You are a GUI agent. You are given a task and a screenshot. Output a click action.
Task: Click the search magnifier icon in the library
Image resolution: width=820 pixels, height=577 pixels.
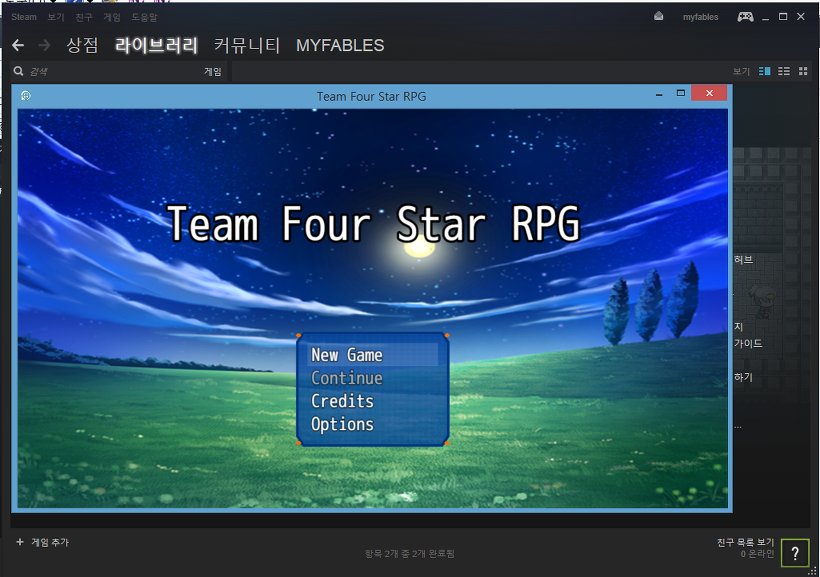(18, 71)
